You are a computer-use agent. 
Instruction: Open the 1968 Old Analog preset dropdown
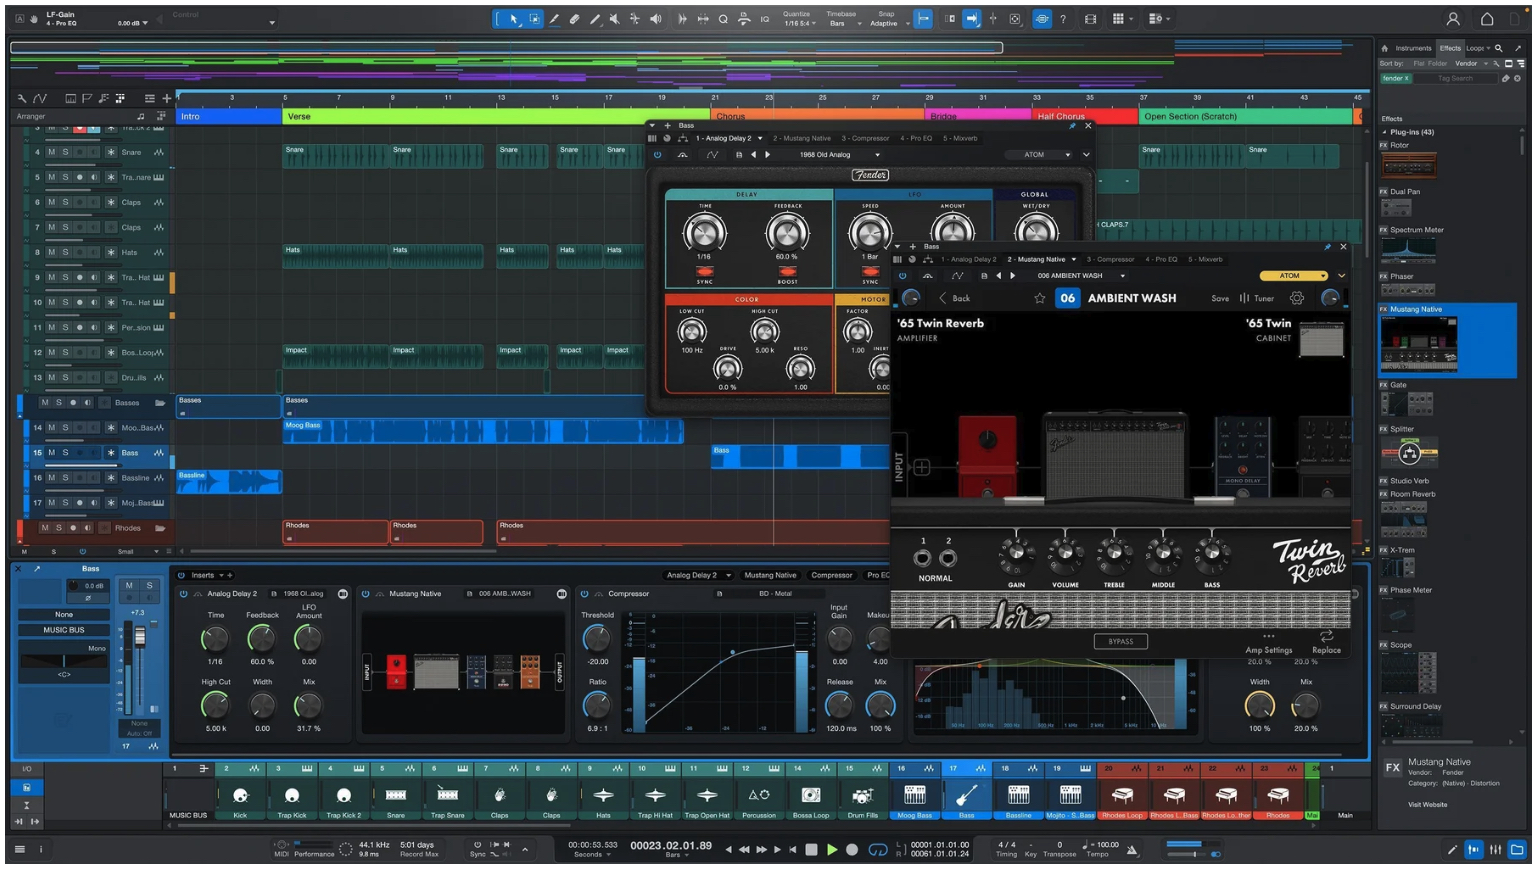pyautogui.click(x=838, y=155)
